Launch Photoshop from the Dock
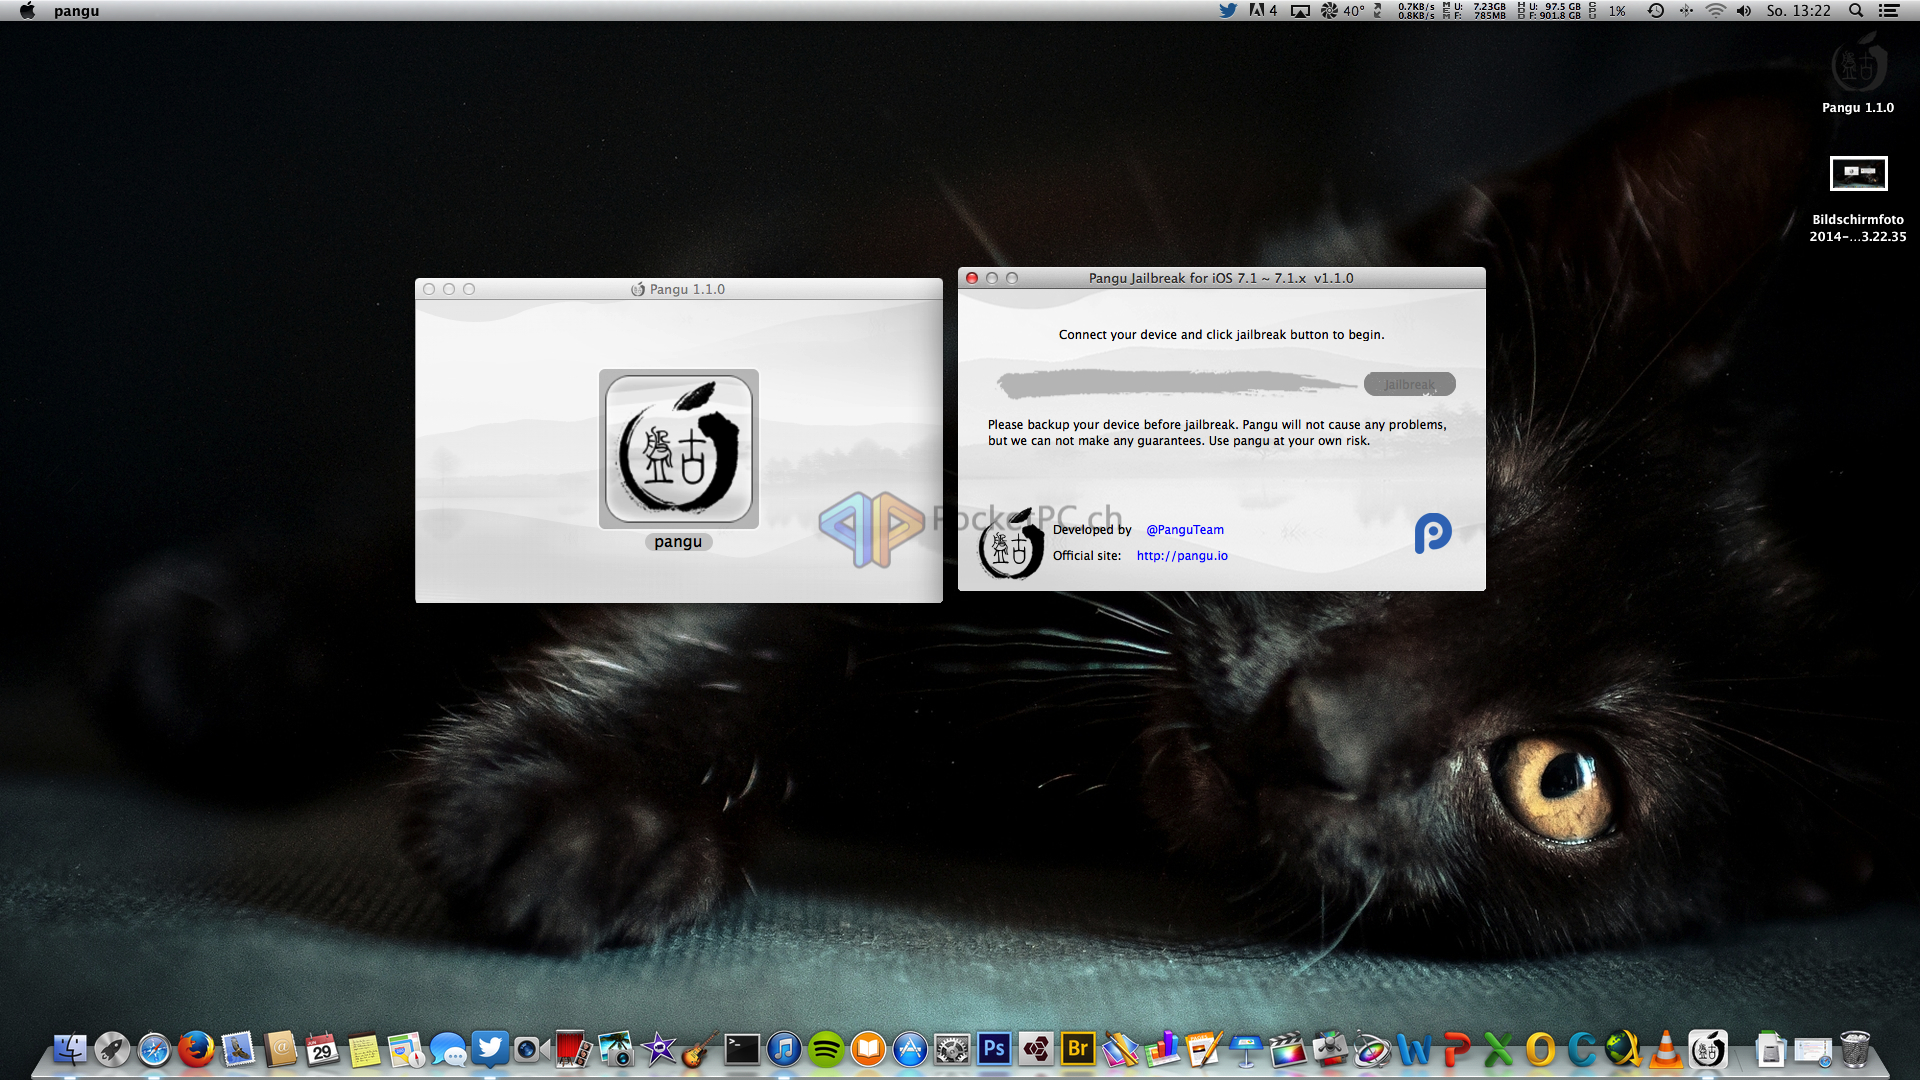Viewport: 1920px width, 1080px height. click(994, 1049)
